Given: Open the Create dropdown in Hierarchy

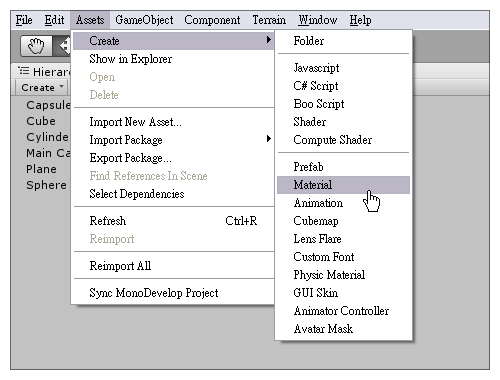Looking at the screenshot, I should coord(42,88).
